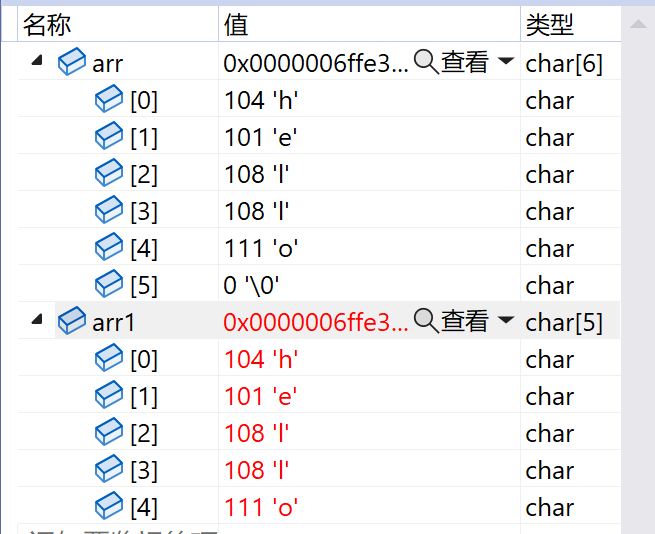Screen dimensions: 655x534
Task: Select cube icon of arr element [5]
Action: tap(109, 284)
